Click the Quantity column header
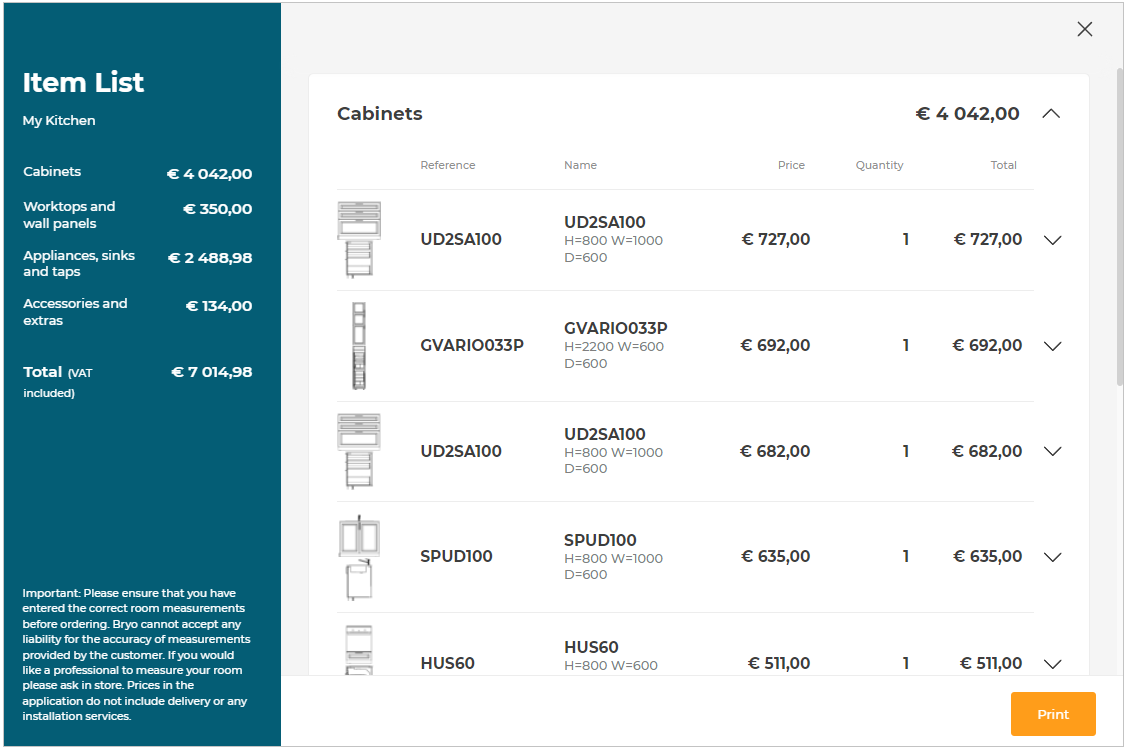Screen dimensions: 1128x749 pyautogui.click(x=879, y=165)
